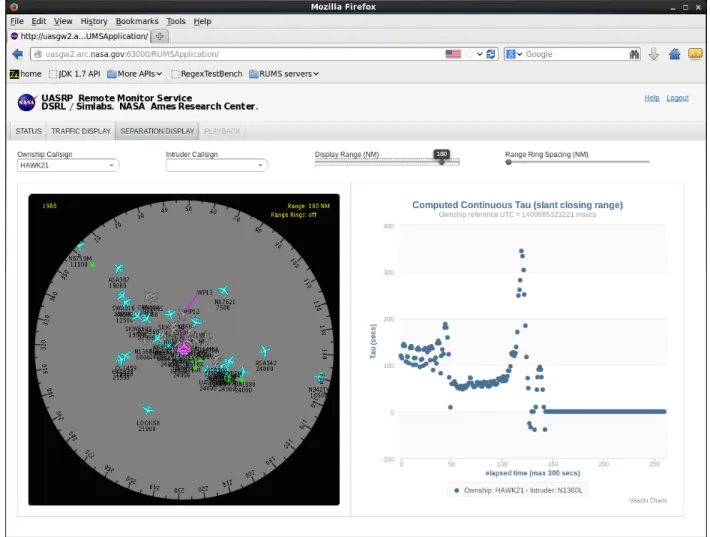Click the reload icon in address bar
This screenshot has width=710, height=537.
click(x=490, y=54)
